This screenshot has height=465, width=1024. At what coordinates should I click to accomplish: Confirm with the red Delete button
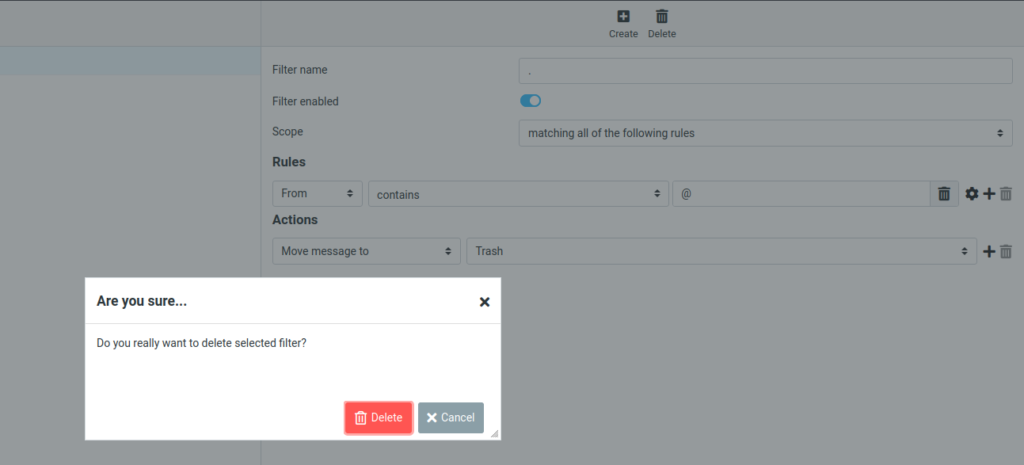tap(378, 418)
